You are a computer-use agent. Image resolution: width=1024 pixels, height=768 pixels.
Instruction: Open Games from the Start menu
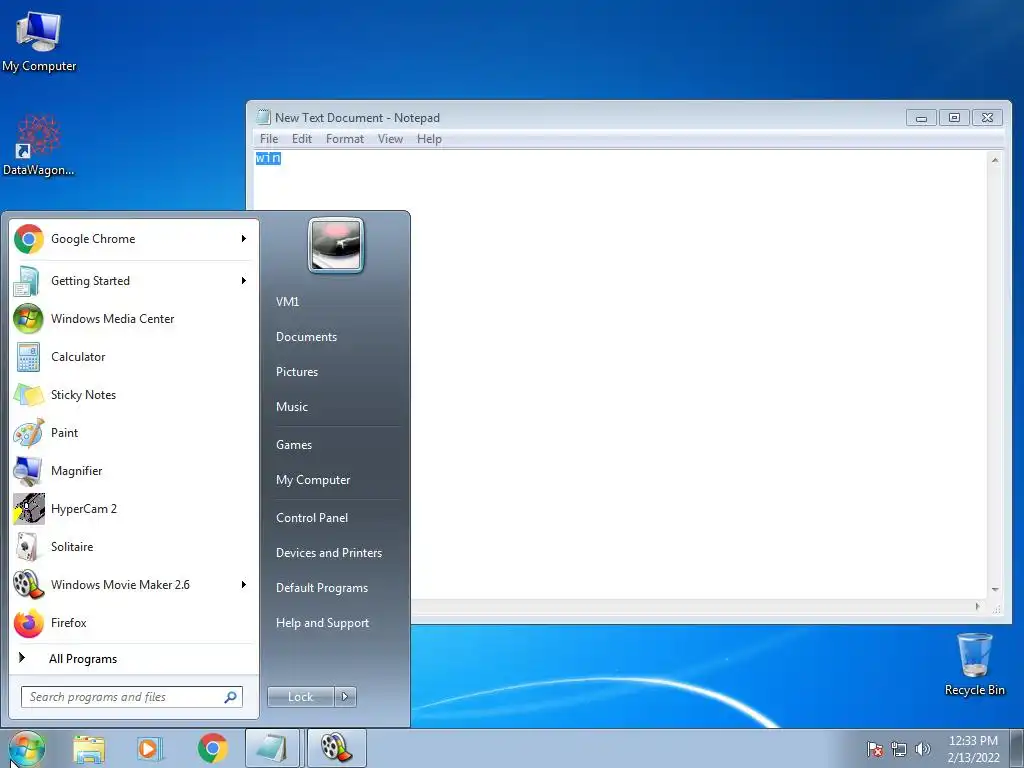[x=294, y=445]
